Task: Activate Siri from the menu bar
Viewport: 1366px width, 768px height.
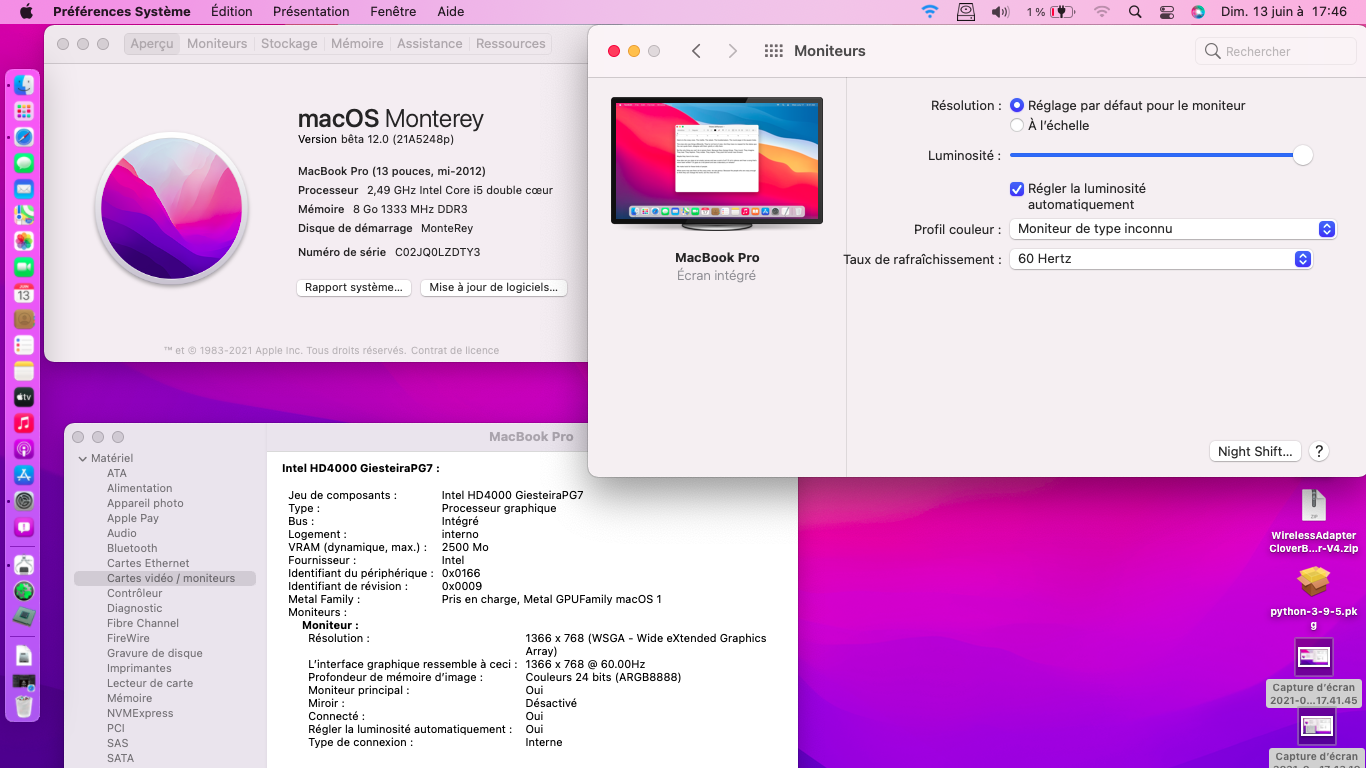Action: (x=1198, y=12)
